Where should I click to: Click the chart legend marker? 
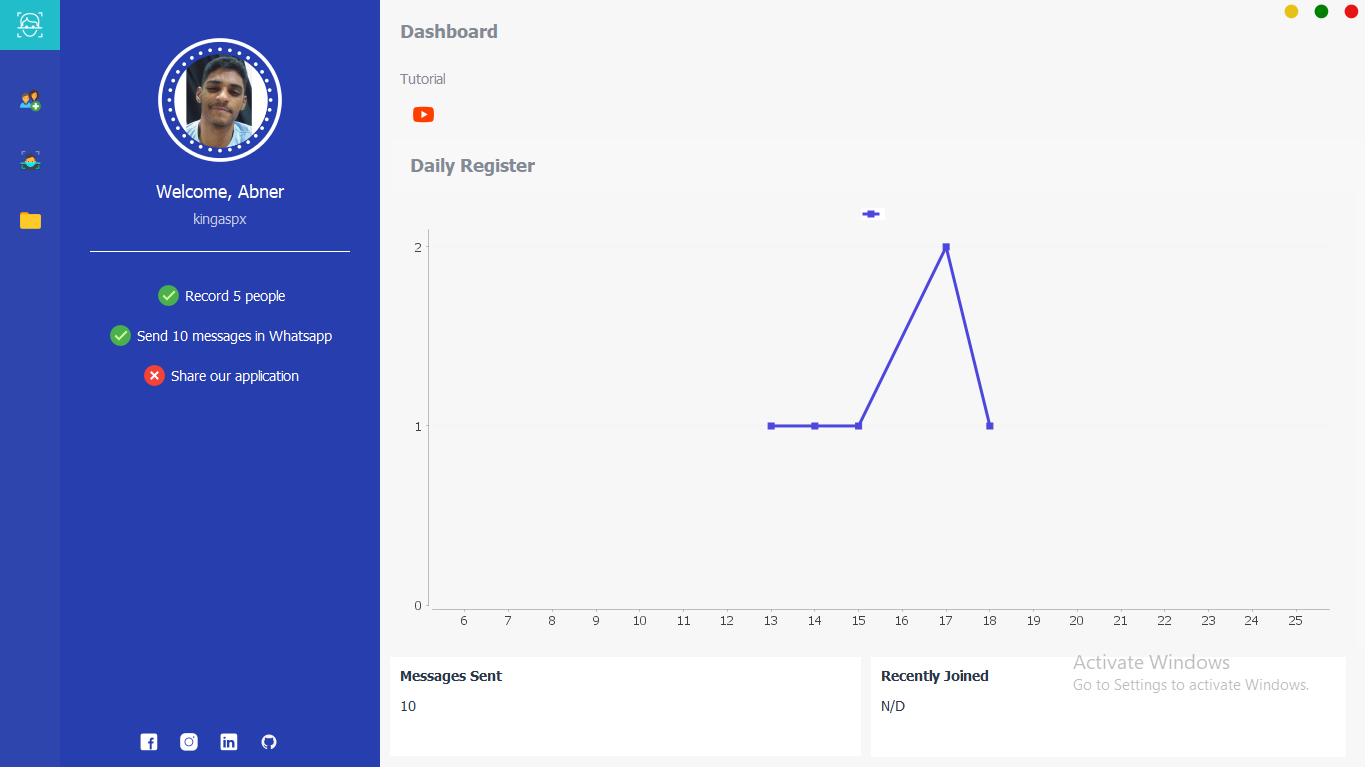click(871, 214)
